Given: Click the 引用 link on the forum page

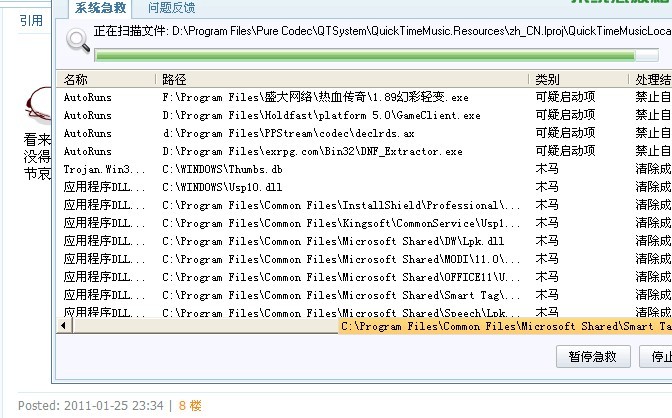Looking at the screenshot, I should 31,20.
